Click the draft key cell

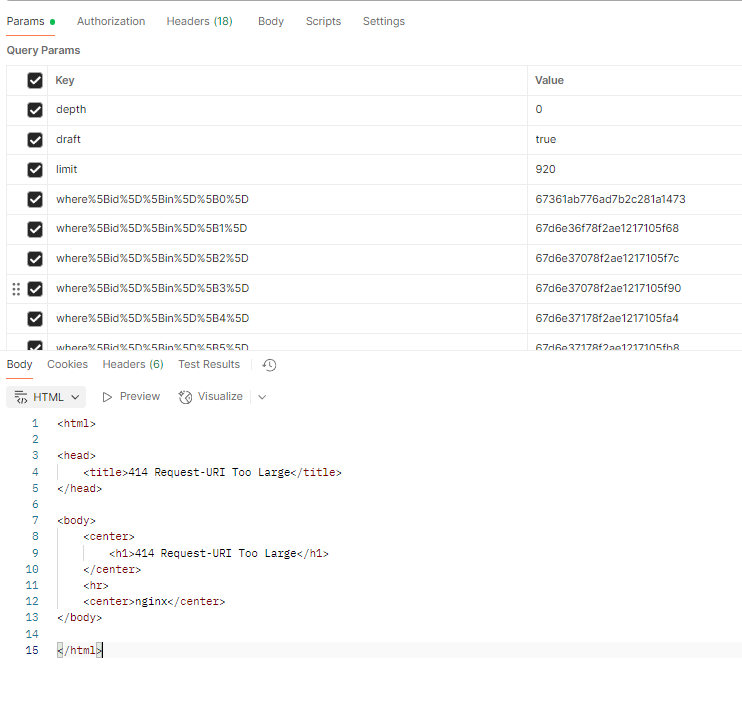click(287, 140)
